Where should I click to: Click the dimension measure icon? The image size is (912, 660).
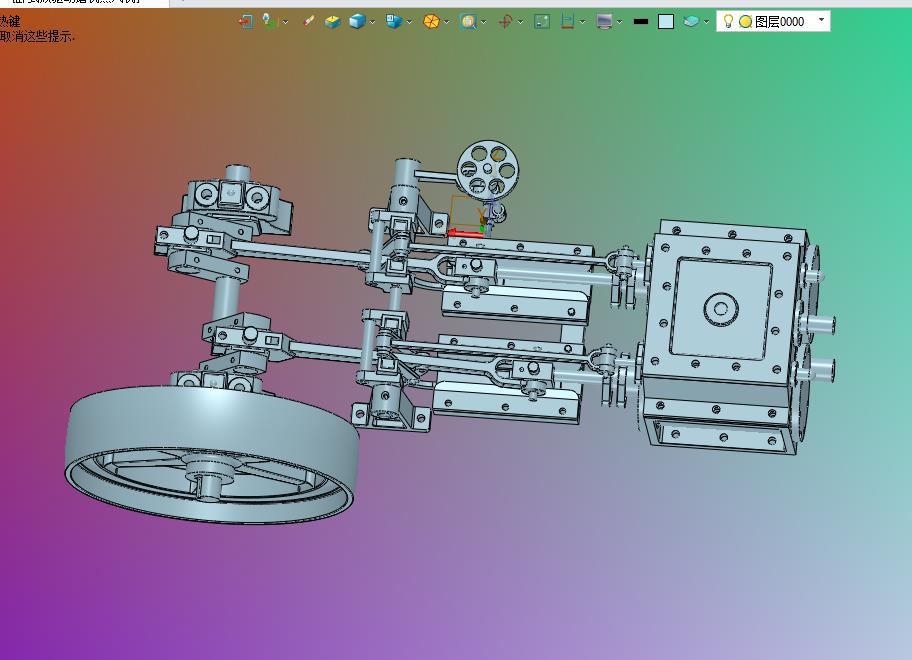pyautogui.click(x=567, y=22)
